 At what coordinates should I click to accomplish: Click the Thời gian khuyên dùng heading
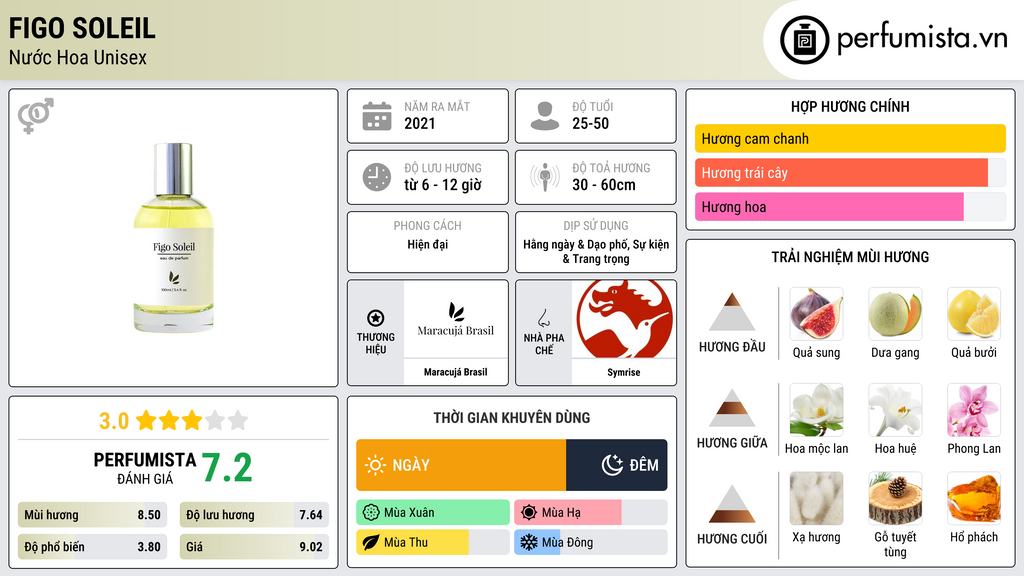(x=512, y=417)
